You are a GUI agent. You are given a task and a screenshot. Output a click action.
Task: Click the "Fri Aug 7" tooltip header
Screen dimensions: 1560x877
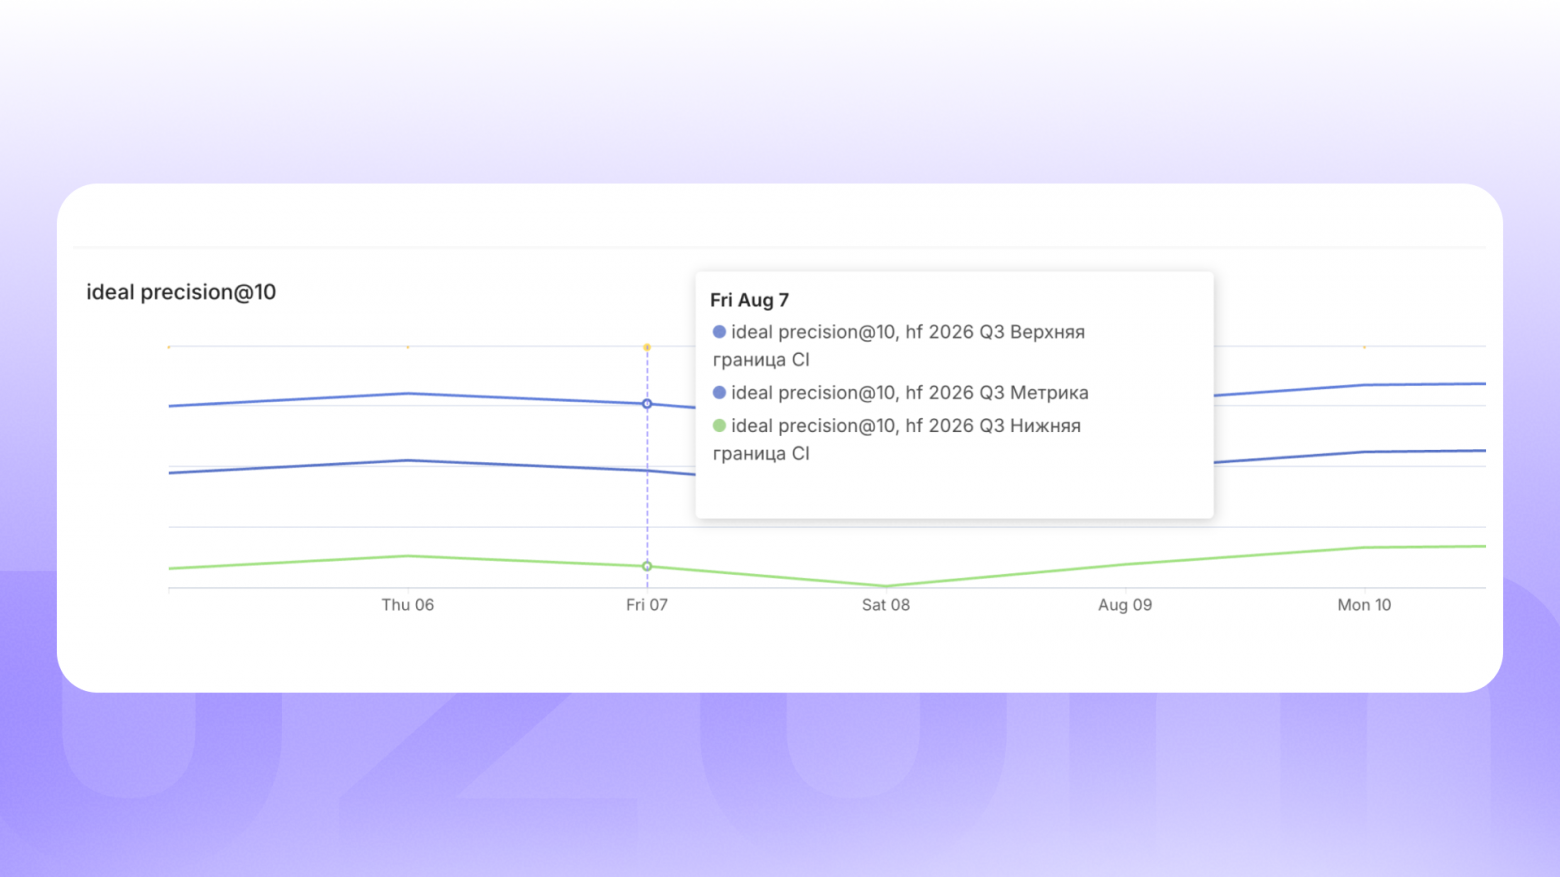(x=750, y=300)
